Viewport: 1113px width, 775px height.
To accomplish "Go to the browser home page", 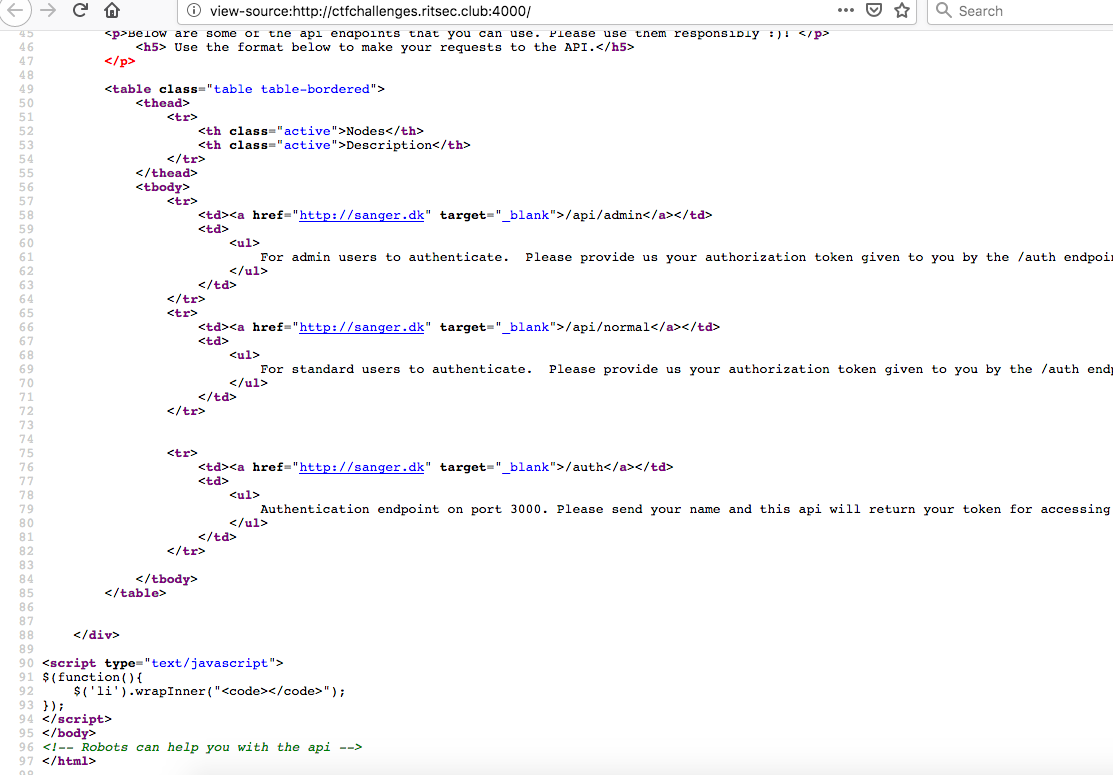I will tap(113, 11).
